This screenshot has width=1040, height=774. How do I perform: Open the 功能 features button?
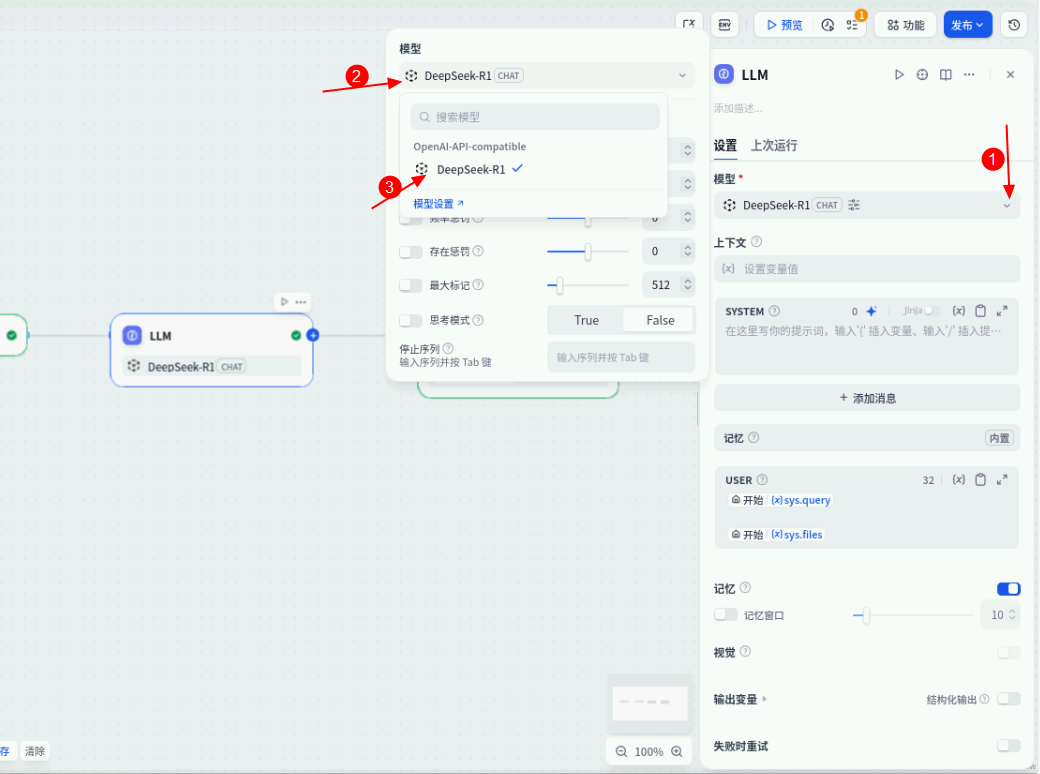click(x=905, y=25)
